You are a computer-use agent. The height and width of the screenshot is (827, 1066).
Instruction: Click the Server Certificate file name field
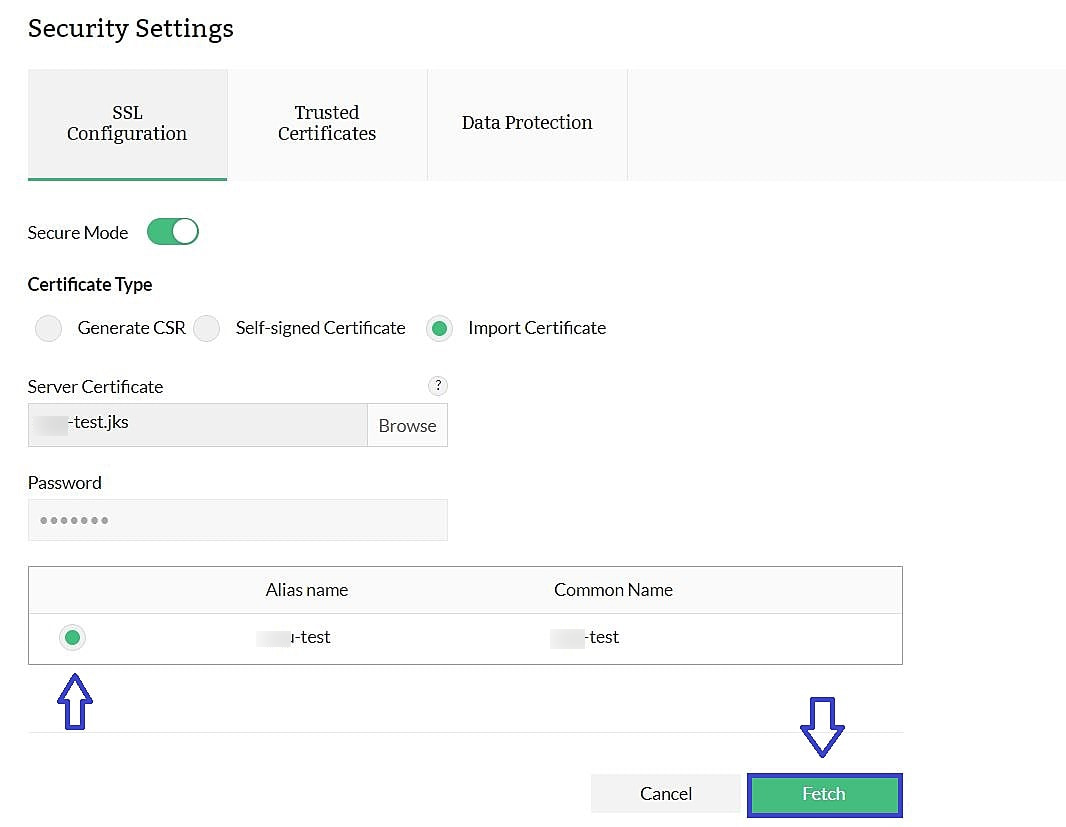(x=198, y=424)
